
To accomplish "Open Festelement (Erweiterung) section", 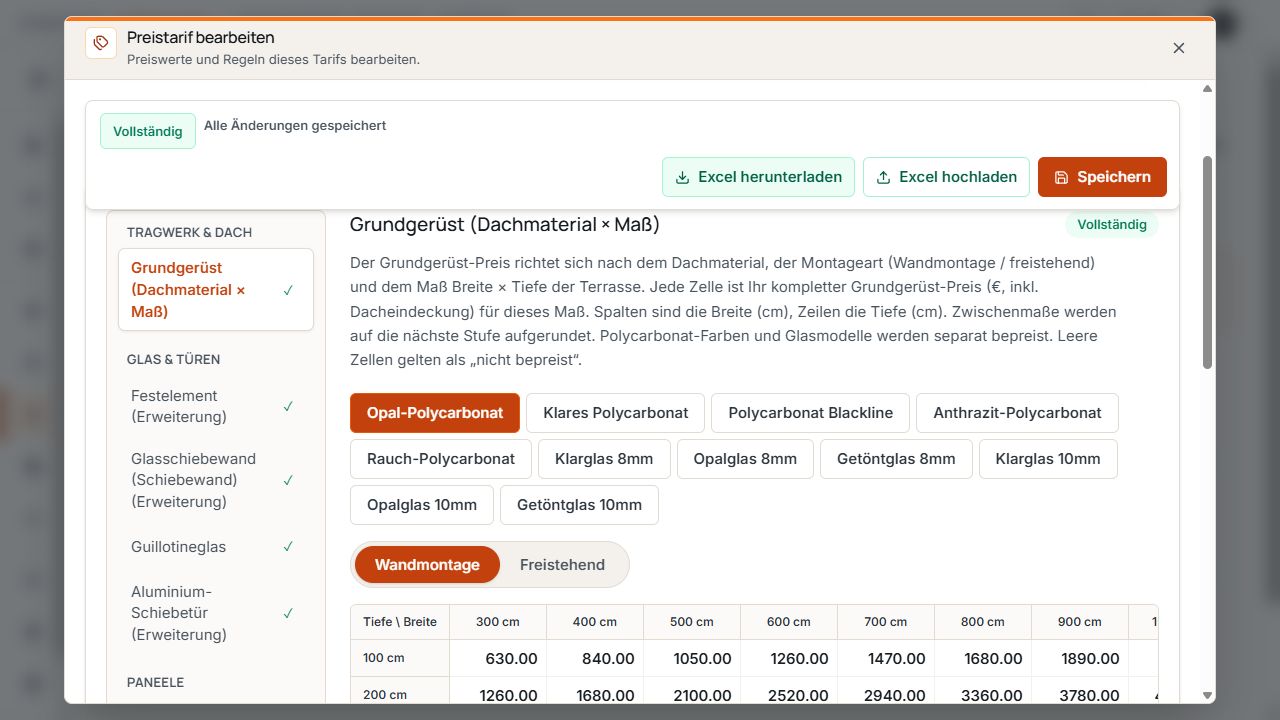I will point(215,406).
